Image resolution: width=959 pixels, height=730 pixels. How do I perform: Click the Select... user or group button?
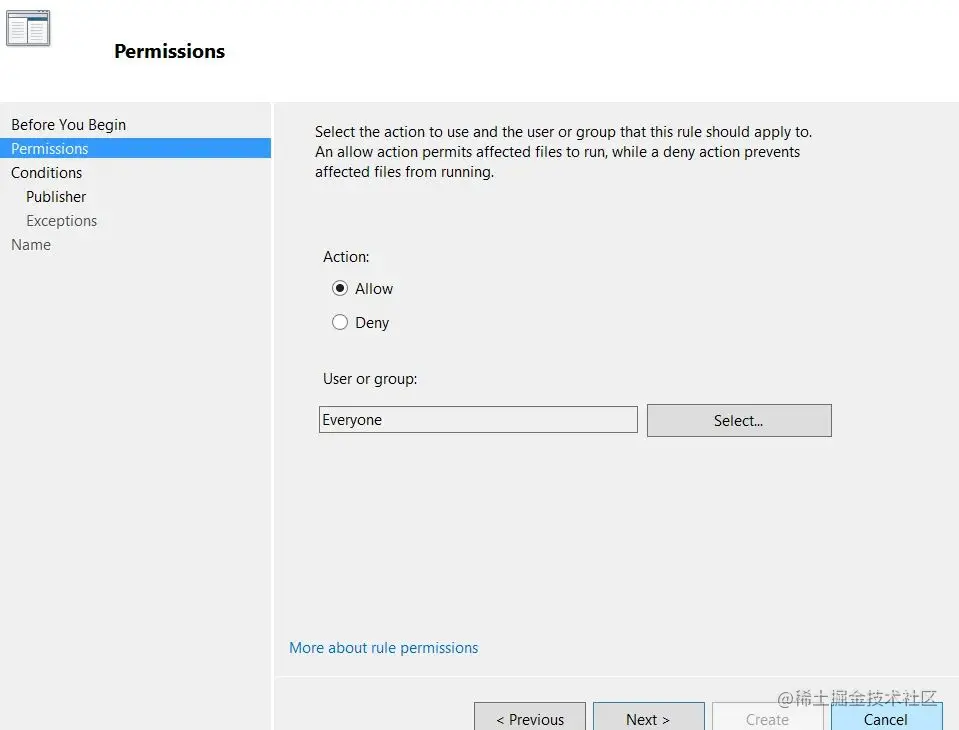pos(739,421)
